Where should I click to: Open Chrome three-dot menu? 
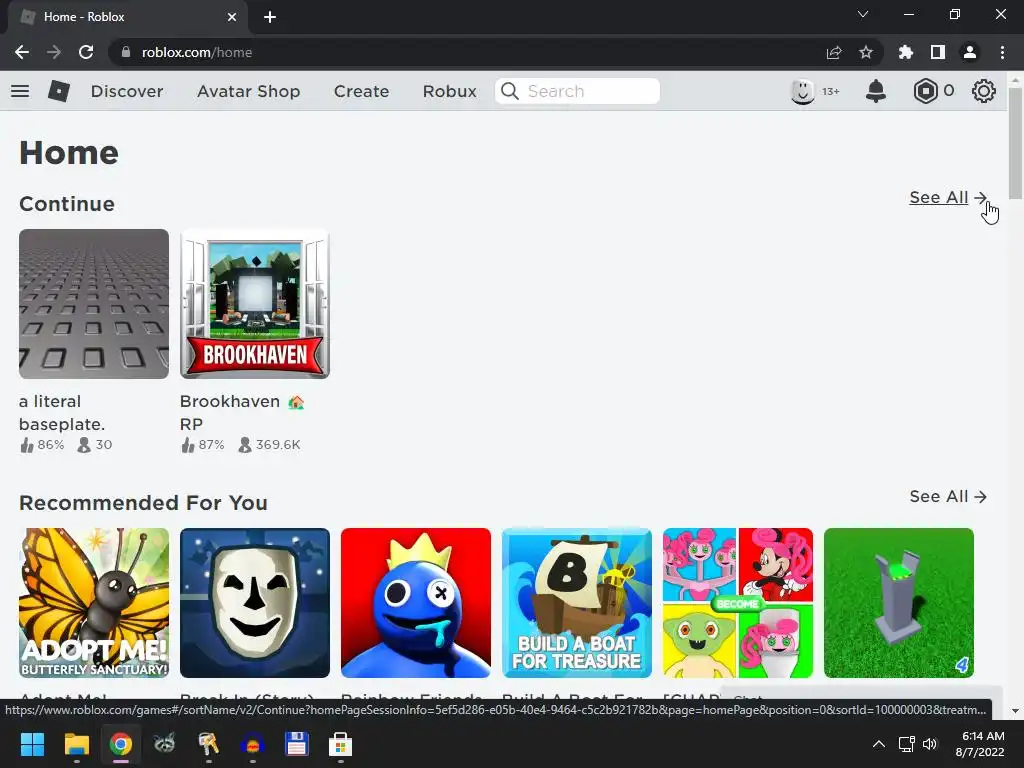click(x=1002, y=52)
